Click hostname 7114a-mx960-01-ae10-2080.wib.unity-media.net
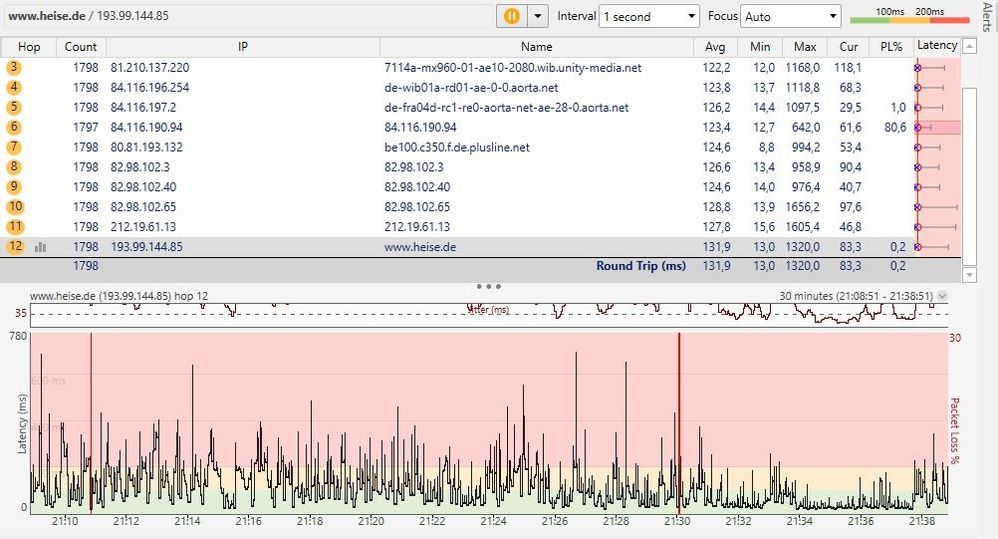Screen dimensions: 998x539 point(512,67)
